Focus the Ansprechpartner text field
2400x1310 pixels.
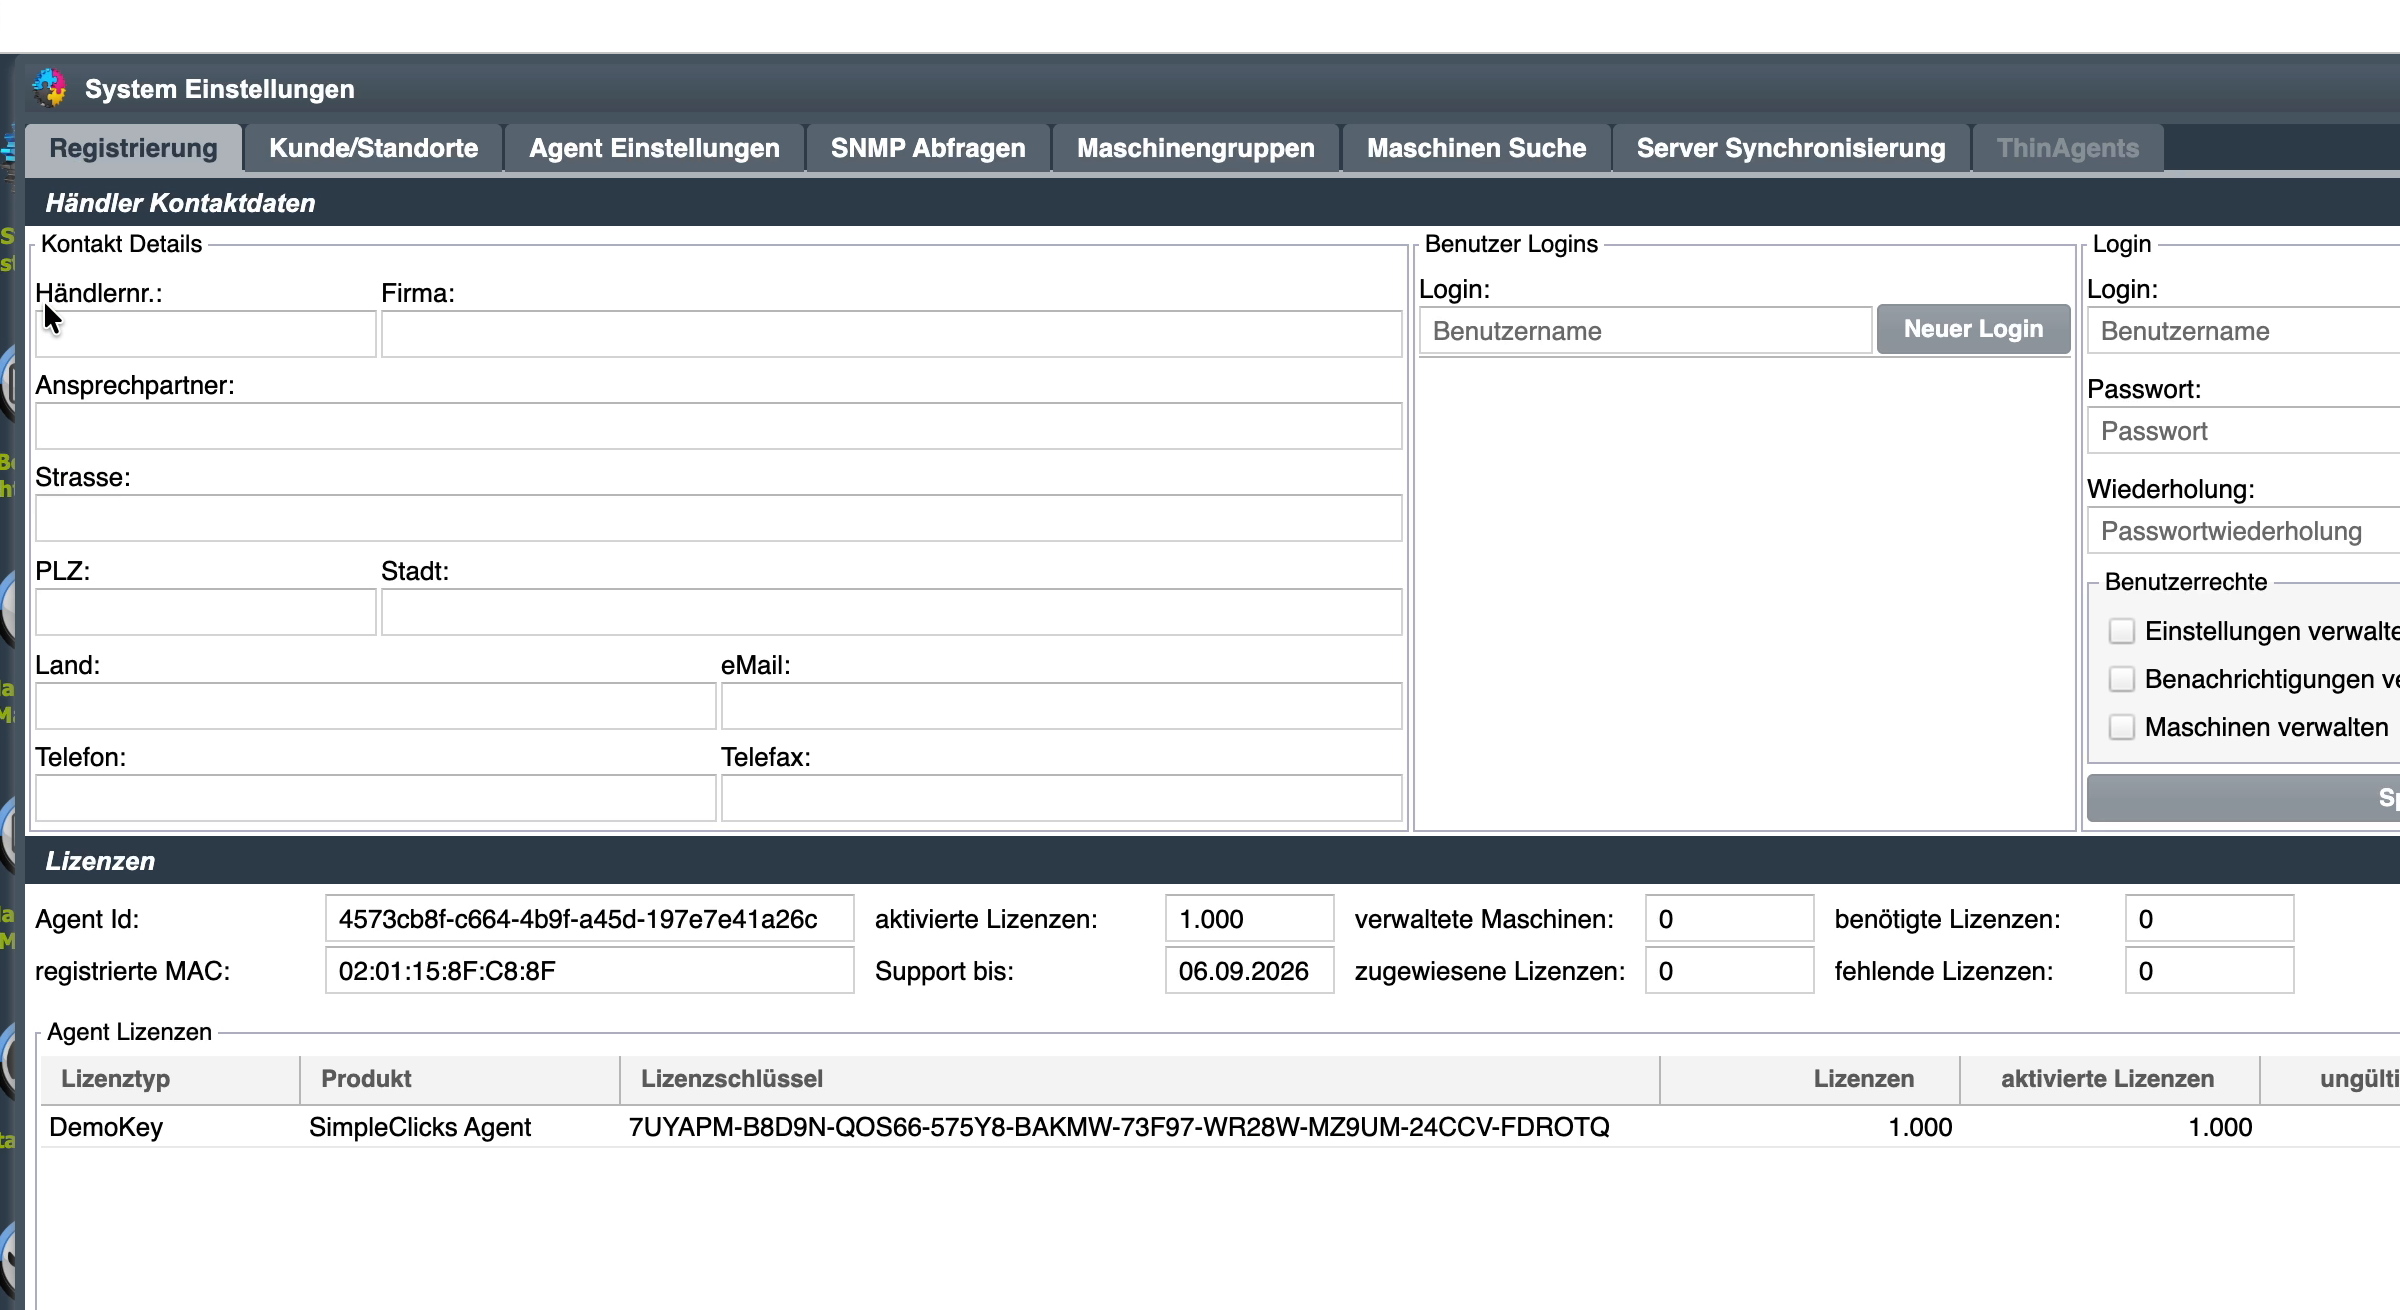pyautogui.click(x=719, y=426)
